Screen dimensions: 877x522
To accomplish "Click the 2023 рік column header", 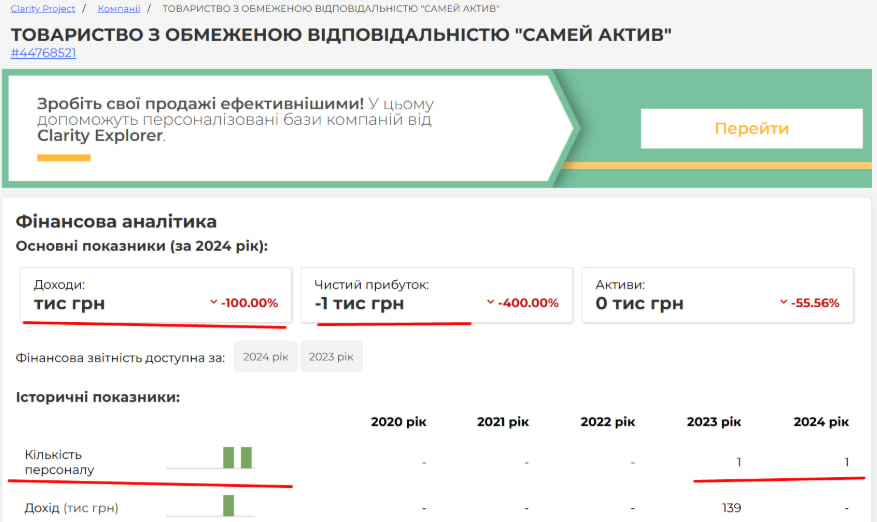I will click(714, 422).
